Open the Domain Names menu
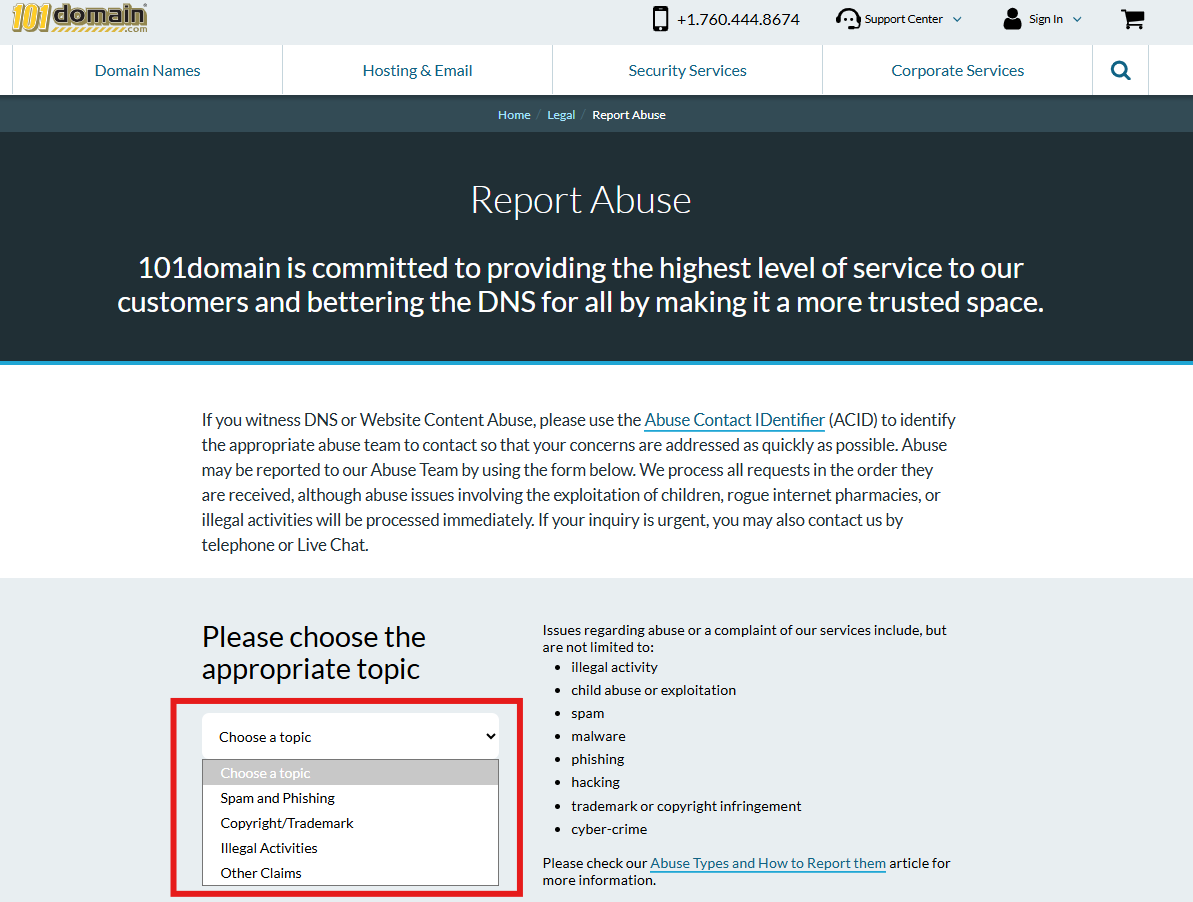1193x902 pixels. point(147,71)
